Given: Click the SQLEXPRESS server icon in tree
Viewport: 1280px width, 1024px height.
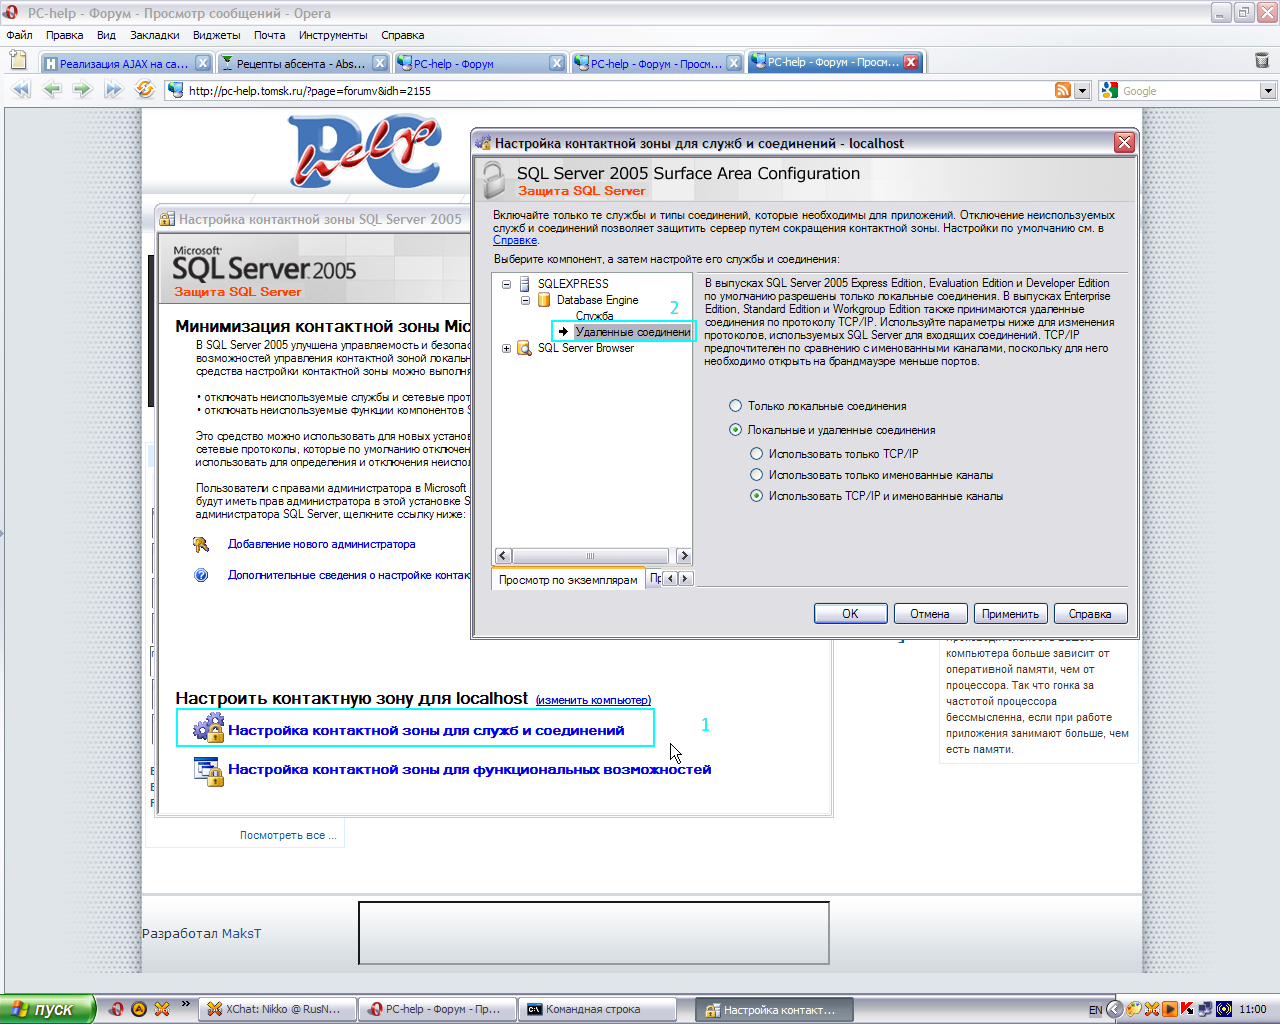Looking at the screenshot, I should click(525, 284).
